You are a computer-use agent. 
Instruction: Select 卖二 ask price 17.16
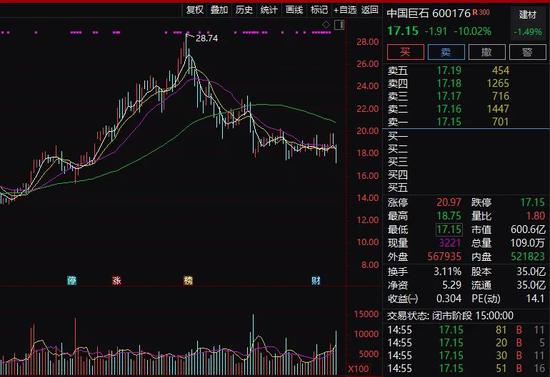[x=449, y=109]
